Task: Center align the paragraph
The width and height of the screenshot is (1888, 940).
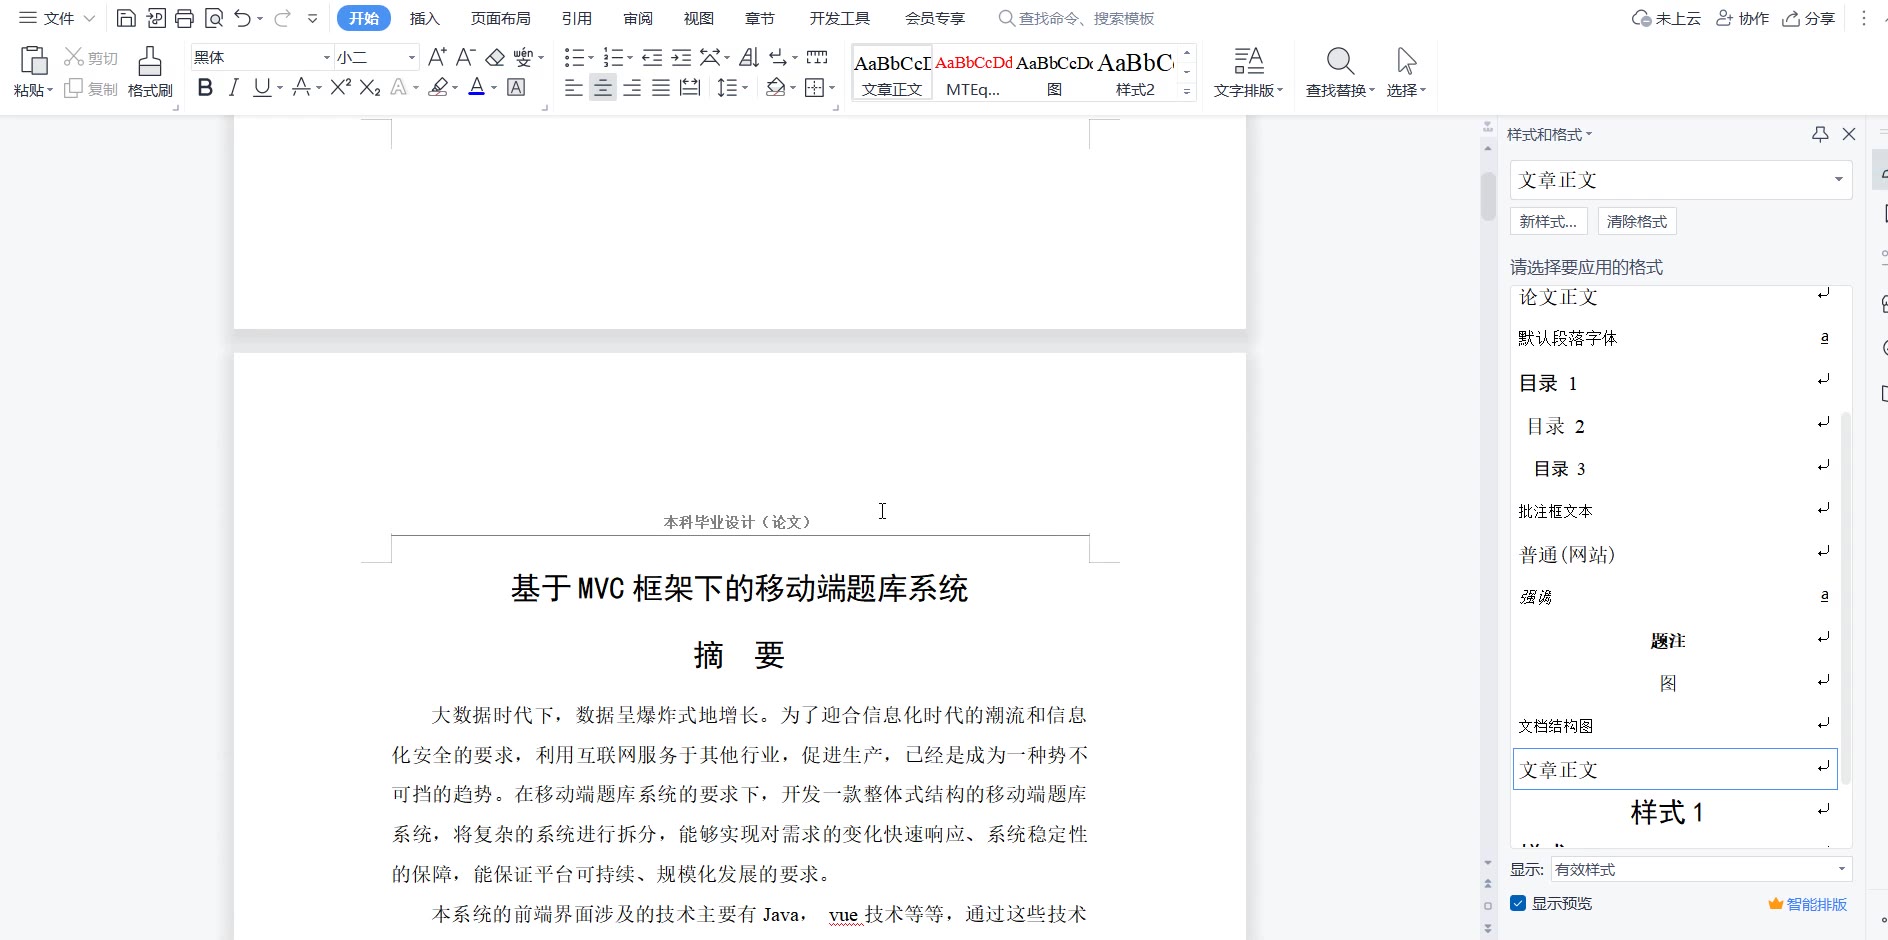Action: tap(603, 87)
